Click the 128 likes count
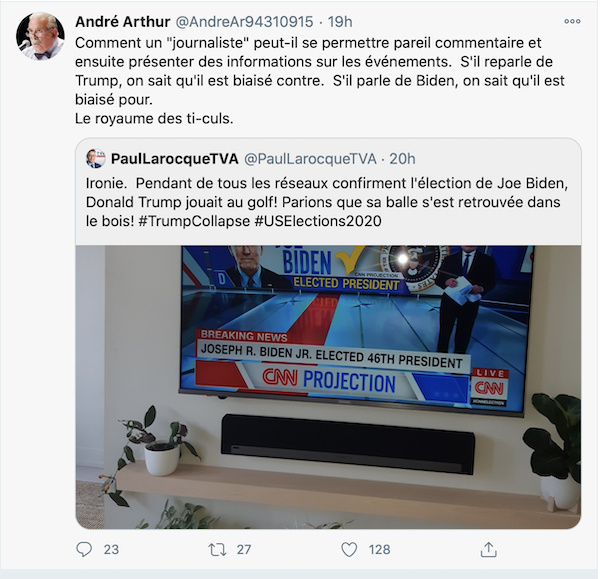Viewport: 600px width, 579px height. click(379, 550)
